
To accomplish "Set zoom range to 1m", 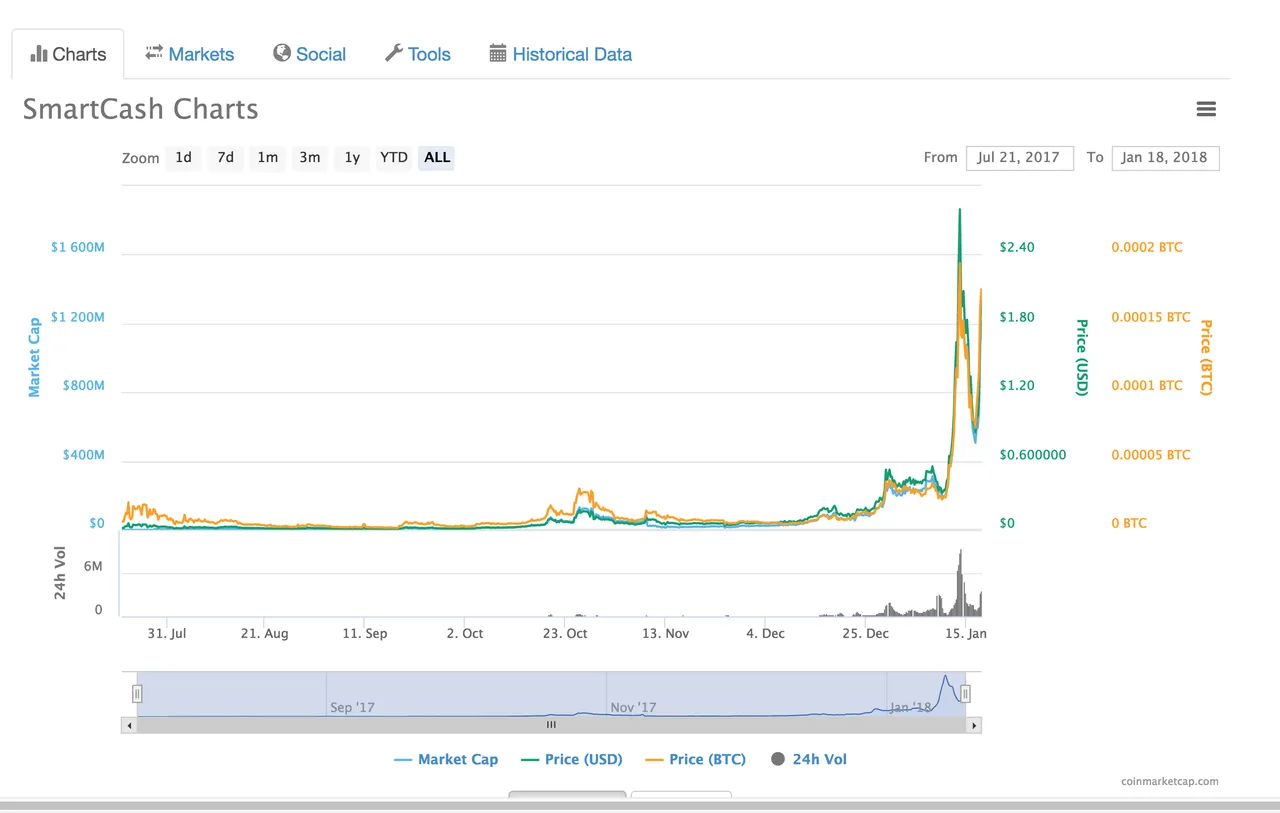I will pos(268,157).
